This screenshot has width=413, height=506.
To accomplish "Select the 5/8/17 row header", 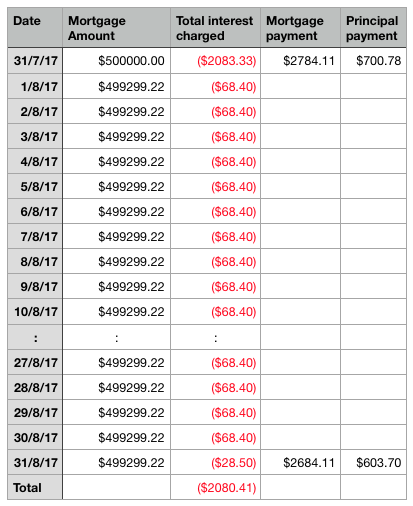I will pyautogui.click(x=35, y=186).
